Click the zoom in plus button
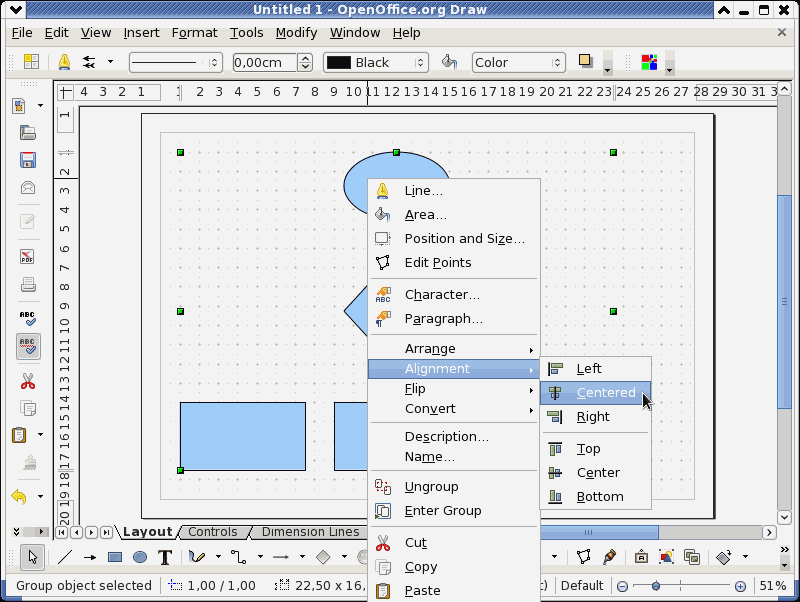The height and width of the screenshot is (602, 800). 740,586
